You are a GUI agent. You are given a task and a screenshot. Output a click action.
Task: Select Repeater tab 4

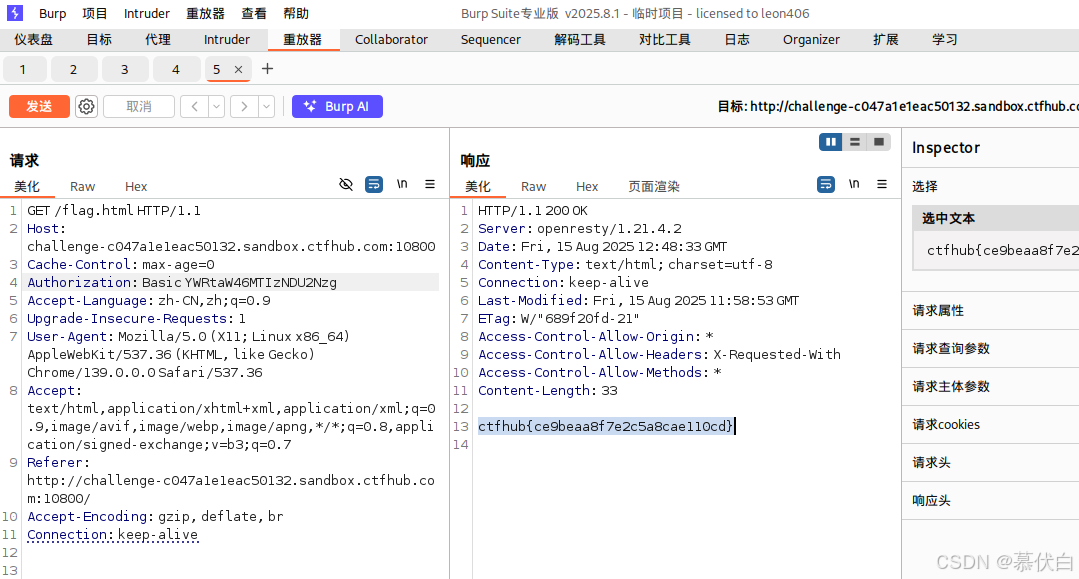tap(175, 70)
